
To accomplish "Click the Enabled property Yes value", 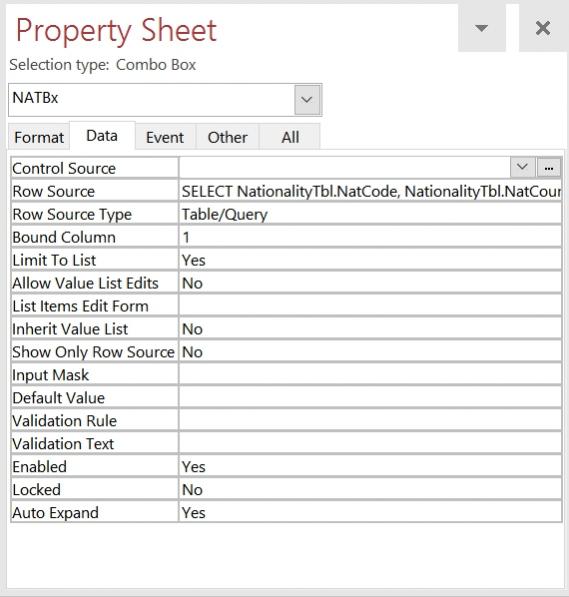I will tap(370, 467).
